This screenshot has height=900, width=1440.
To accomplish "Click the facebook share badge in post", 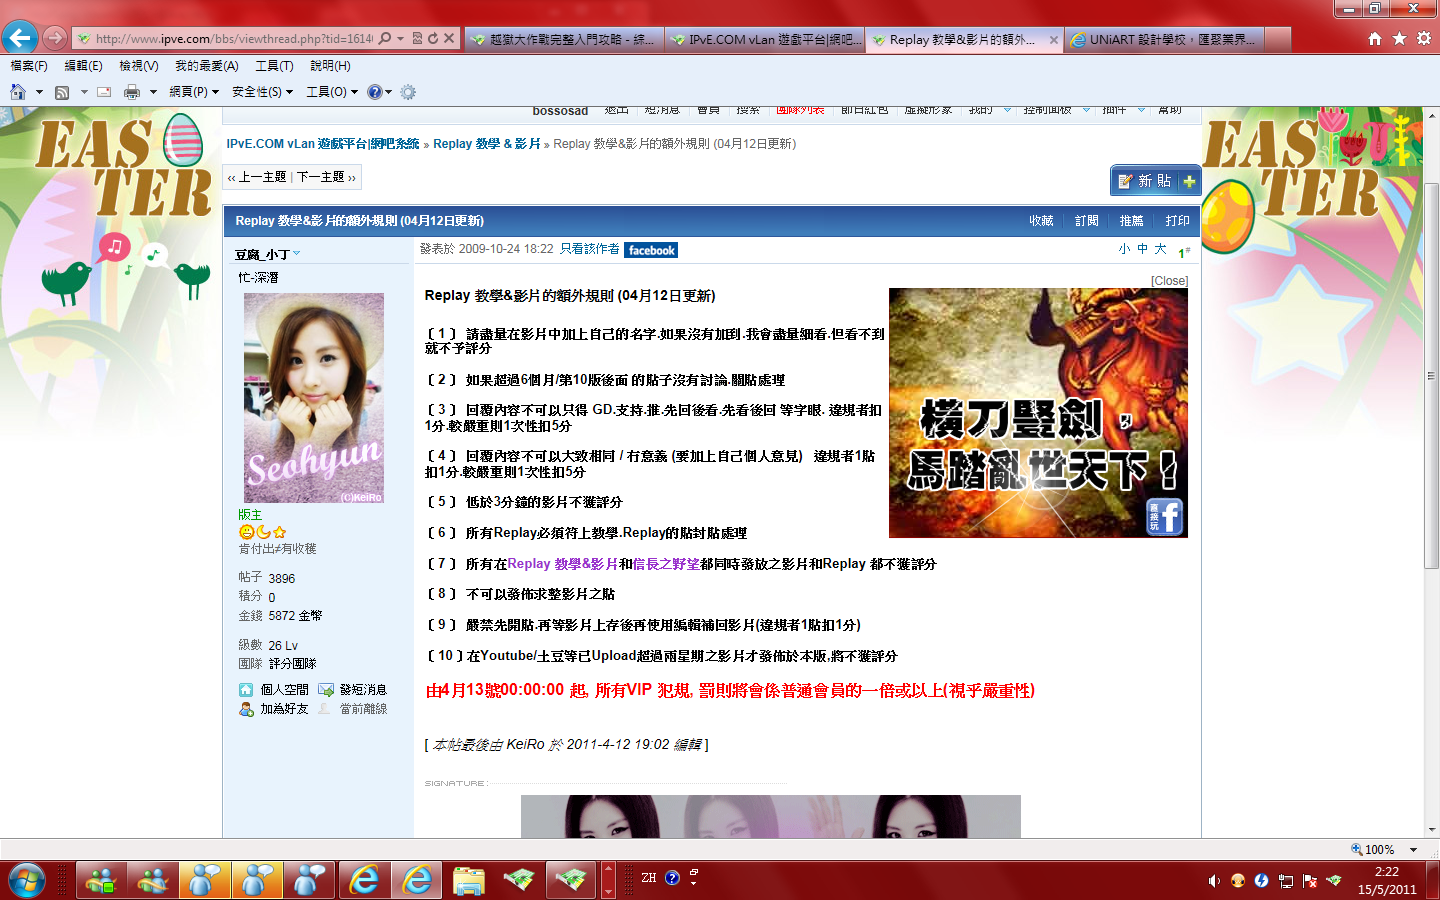I will [x=651, y=250].
